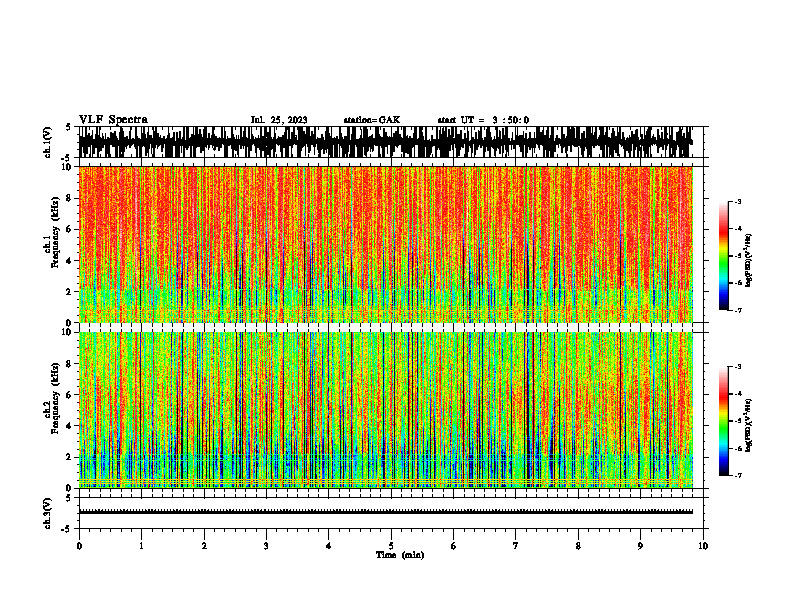Click the "6" frequency tick of ch.2 spectrogram
Screen dimensions: 792x612
[x=70, y=395]
